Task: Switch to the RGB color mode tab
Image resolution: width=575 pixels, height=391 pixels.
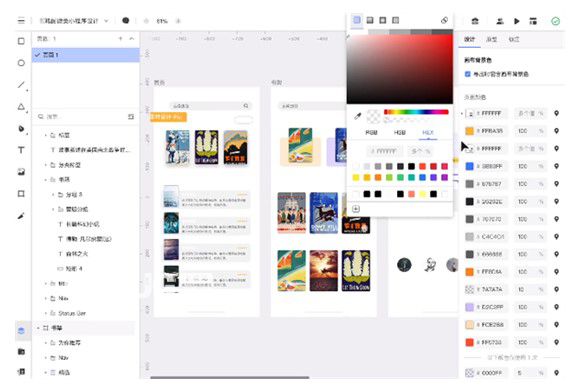Action: pyautogui.click(x=371, y=132)
